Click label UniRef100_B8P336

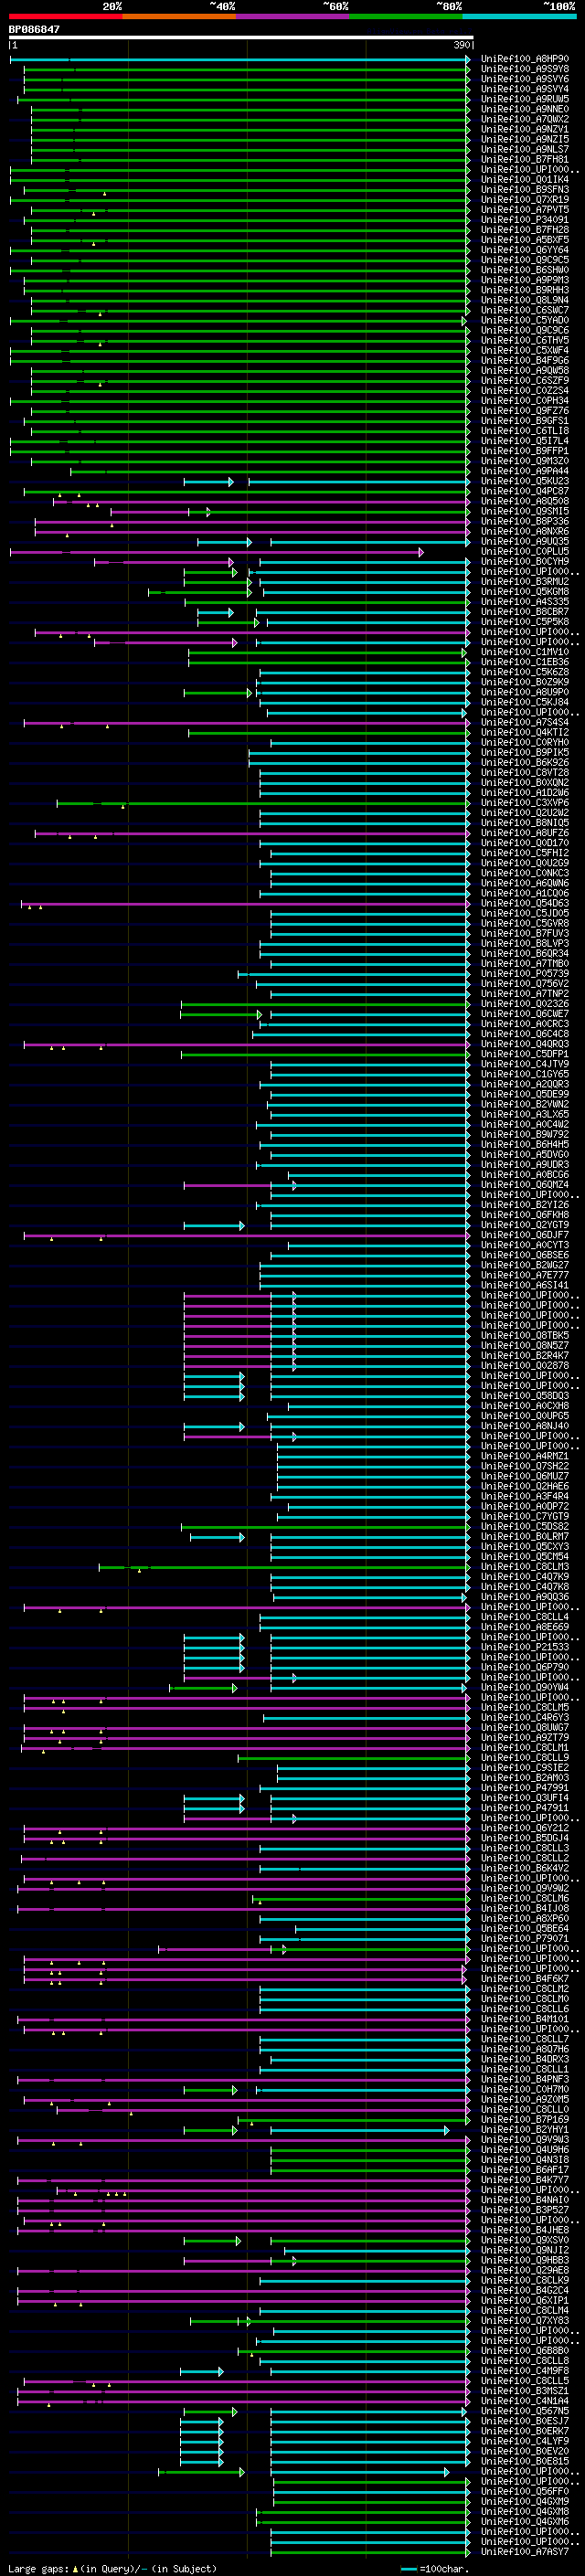[x=525, y=521]
